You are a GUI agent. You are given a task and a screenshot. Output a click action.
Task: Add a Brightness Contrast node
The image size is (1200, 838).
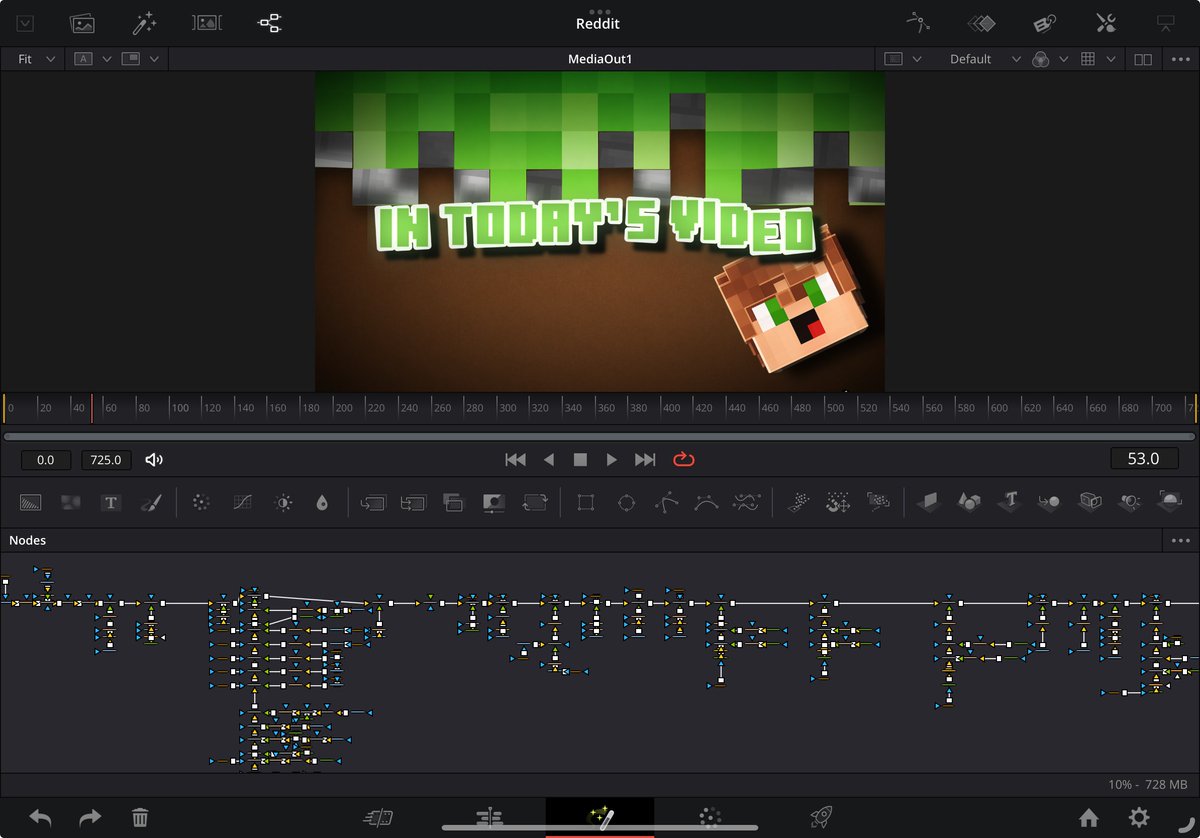[283, 502]
